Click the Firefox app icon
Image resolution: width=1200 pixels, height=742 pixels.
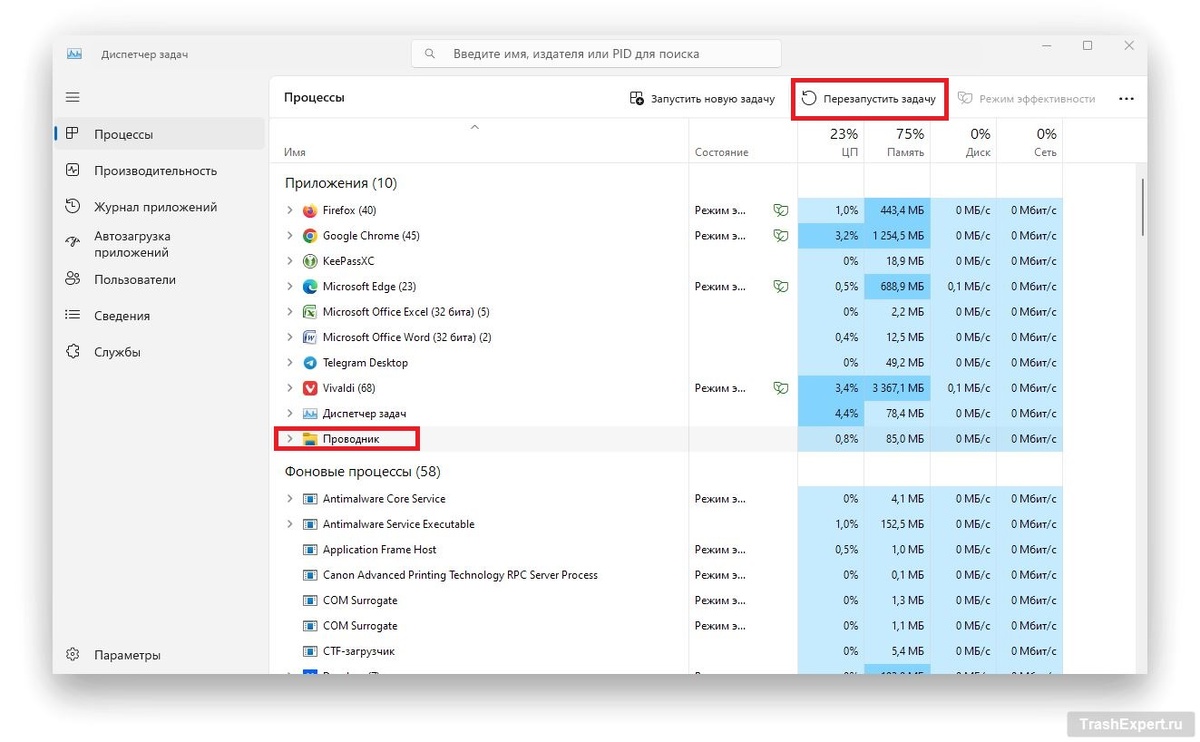click(310, 210)
